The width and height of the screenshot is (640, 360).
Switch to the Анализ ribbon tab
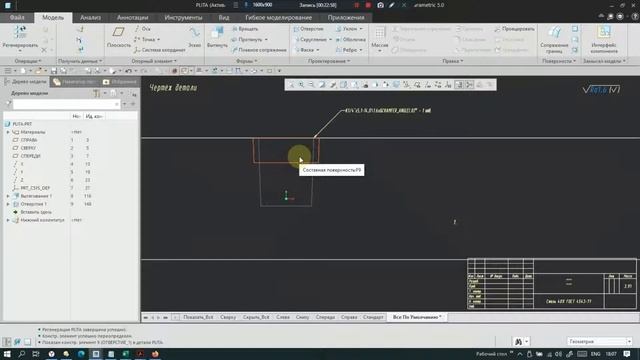click(90, 18)
